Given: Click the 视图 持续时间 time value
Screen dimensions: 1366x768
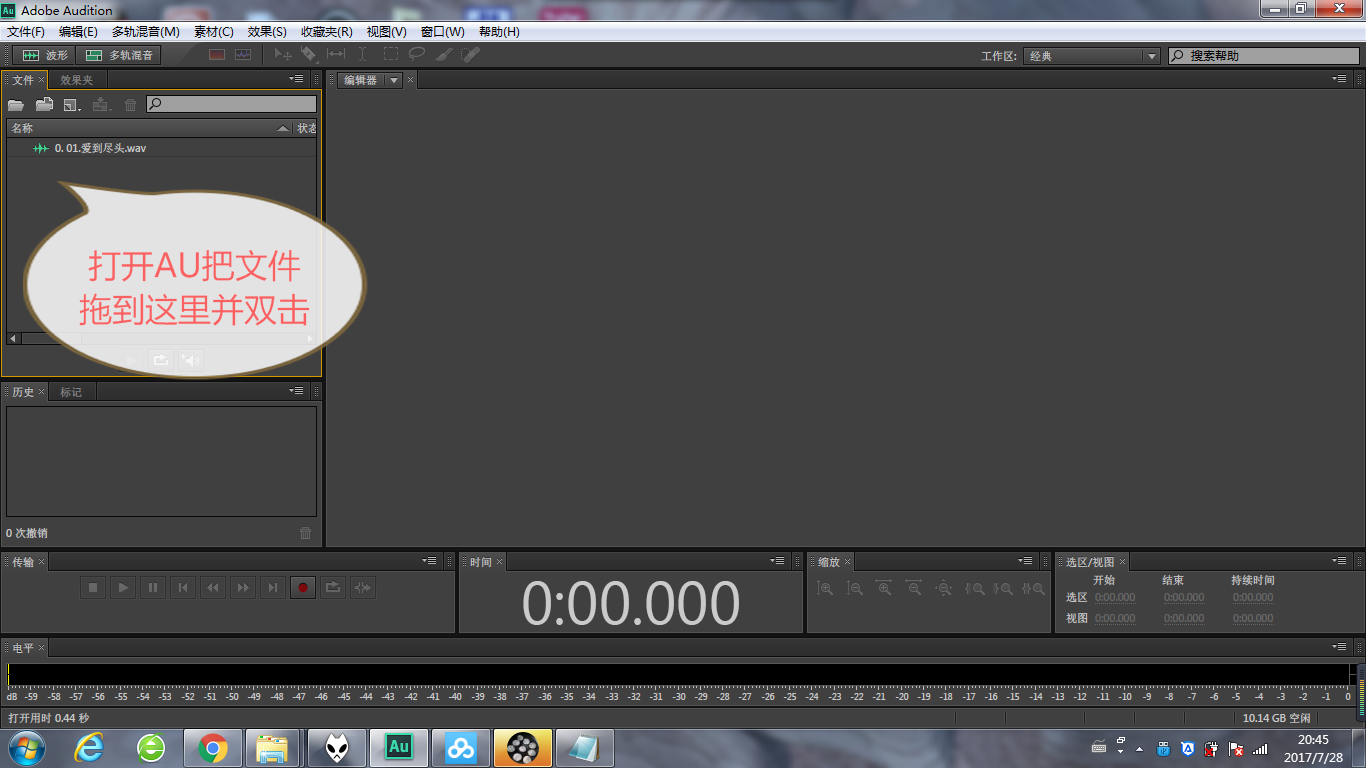Looking at the screenshot, I should pyautogui.click(x=1253, y=618).
